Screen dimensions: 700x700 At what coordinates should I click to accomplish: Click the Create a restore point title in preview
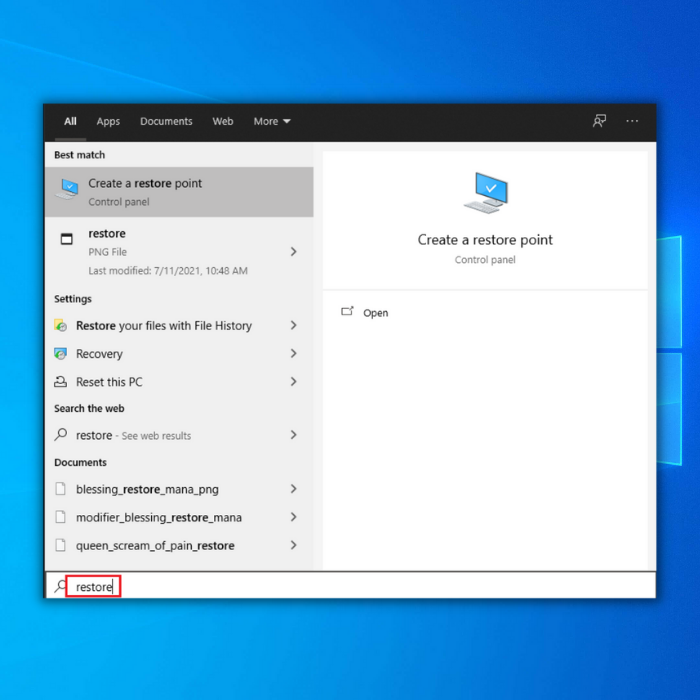[x=485, y=240]
